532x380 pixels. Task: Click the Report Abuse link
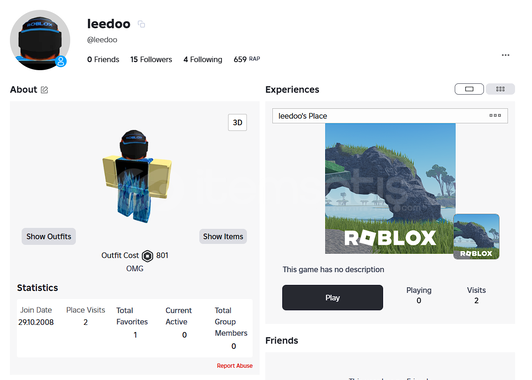point(234,366)
